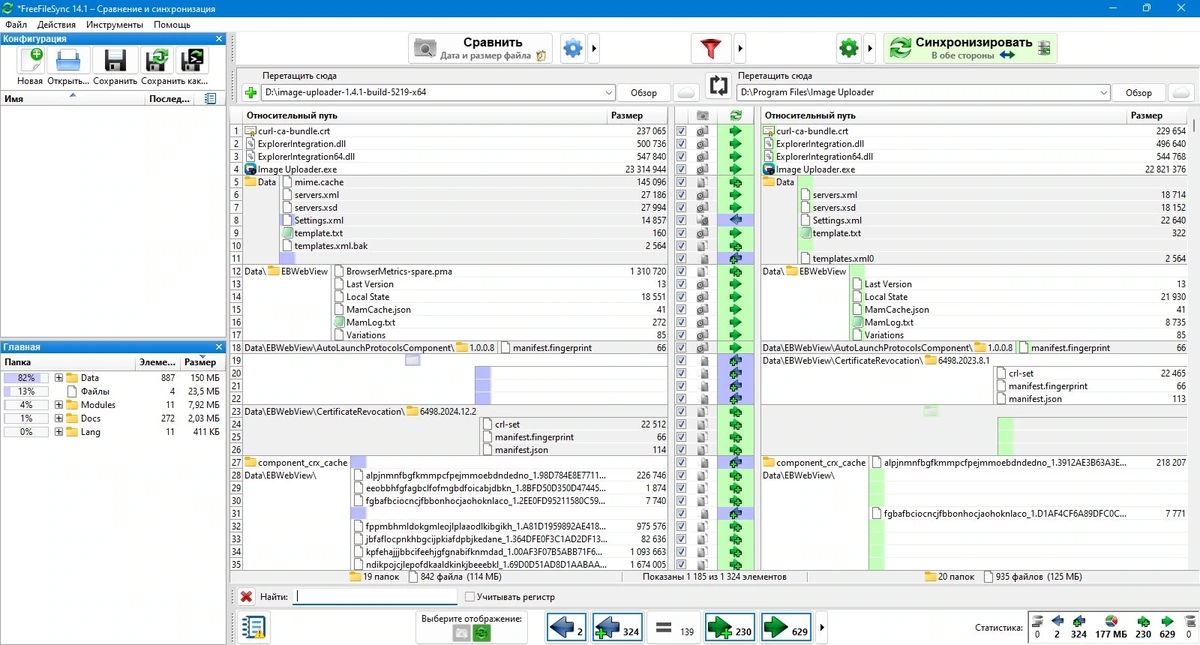Toggle checkbox for servers.xml row
Image resolution: width=1200 pixels, height=645 pixels.
click(x=681, y=195)
